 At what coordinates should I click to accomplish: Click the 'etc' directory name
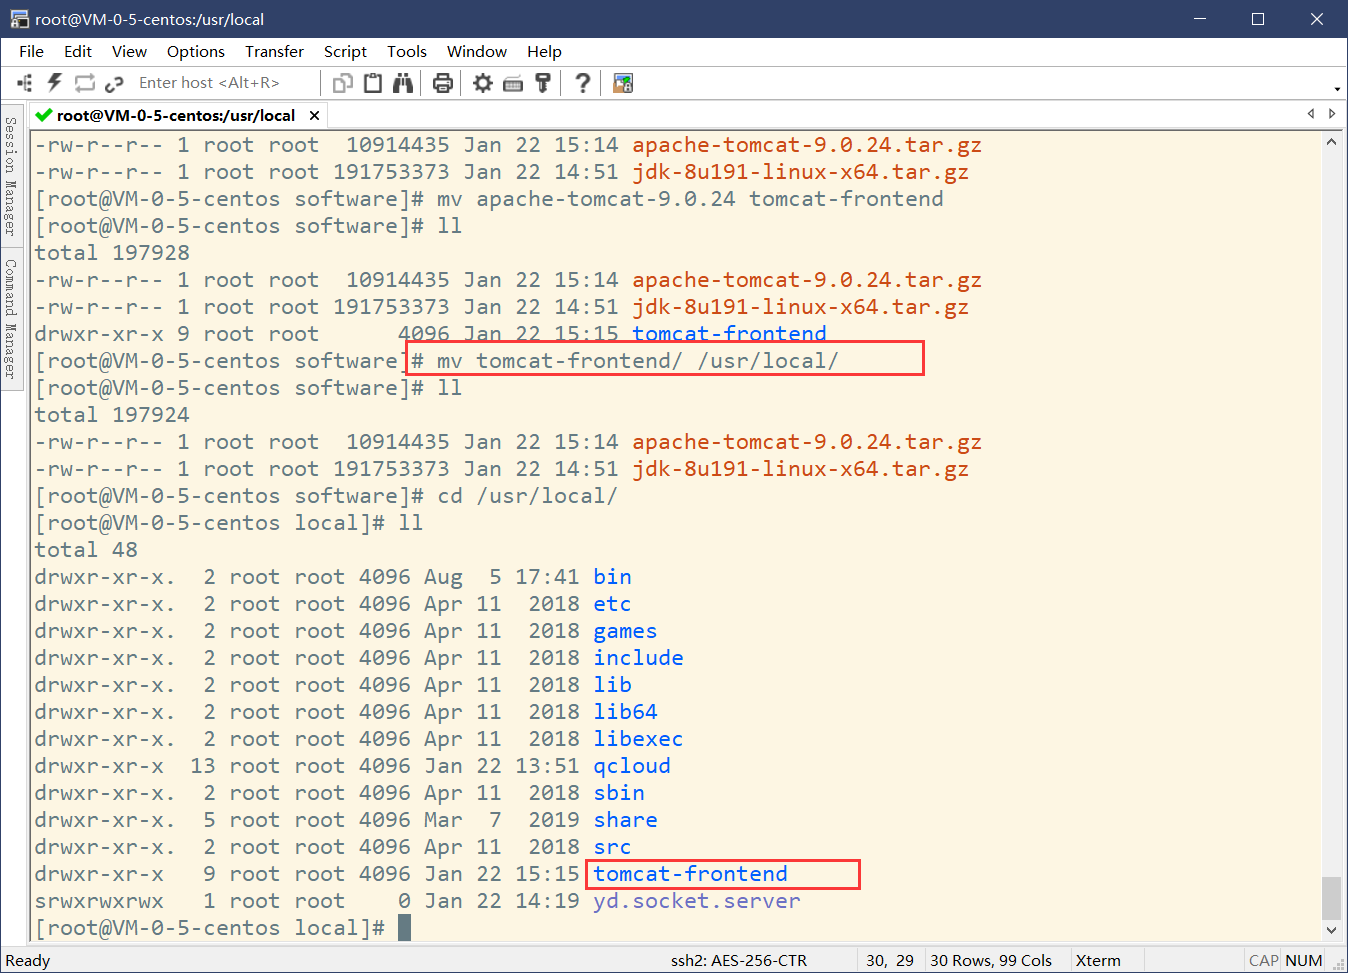(x=612, y=604)
